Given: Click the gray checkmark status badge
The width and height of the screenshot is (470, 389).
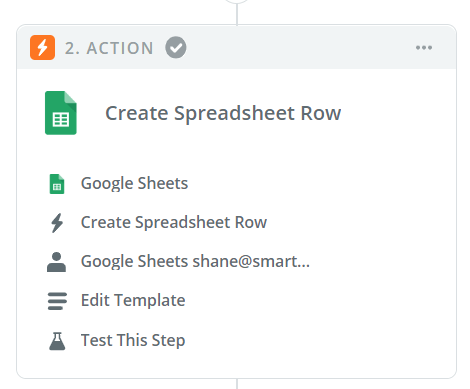Looking at the screenshot, I should (176, 47).
